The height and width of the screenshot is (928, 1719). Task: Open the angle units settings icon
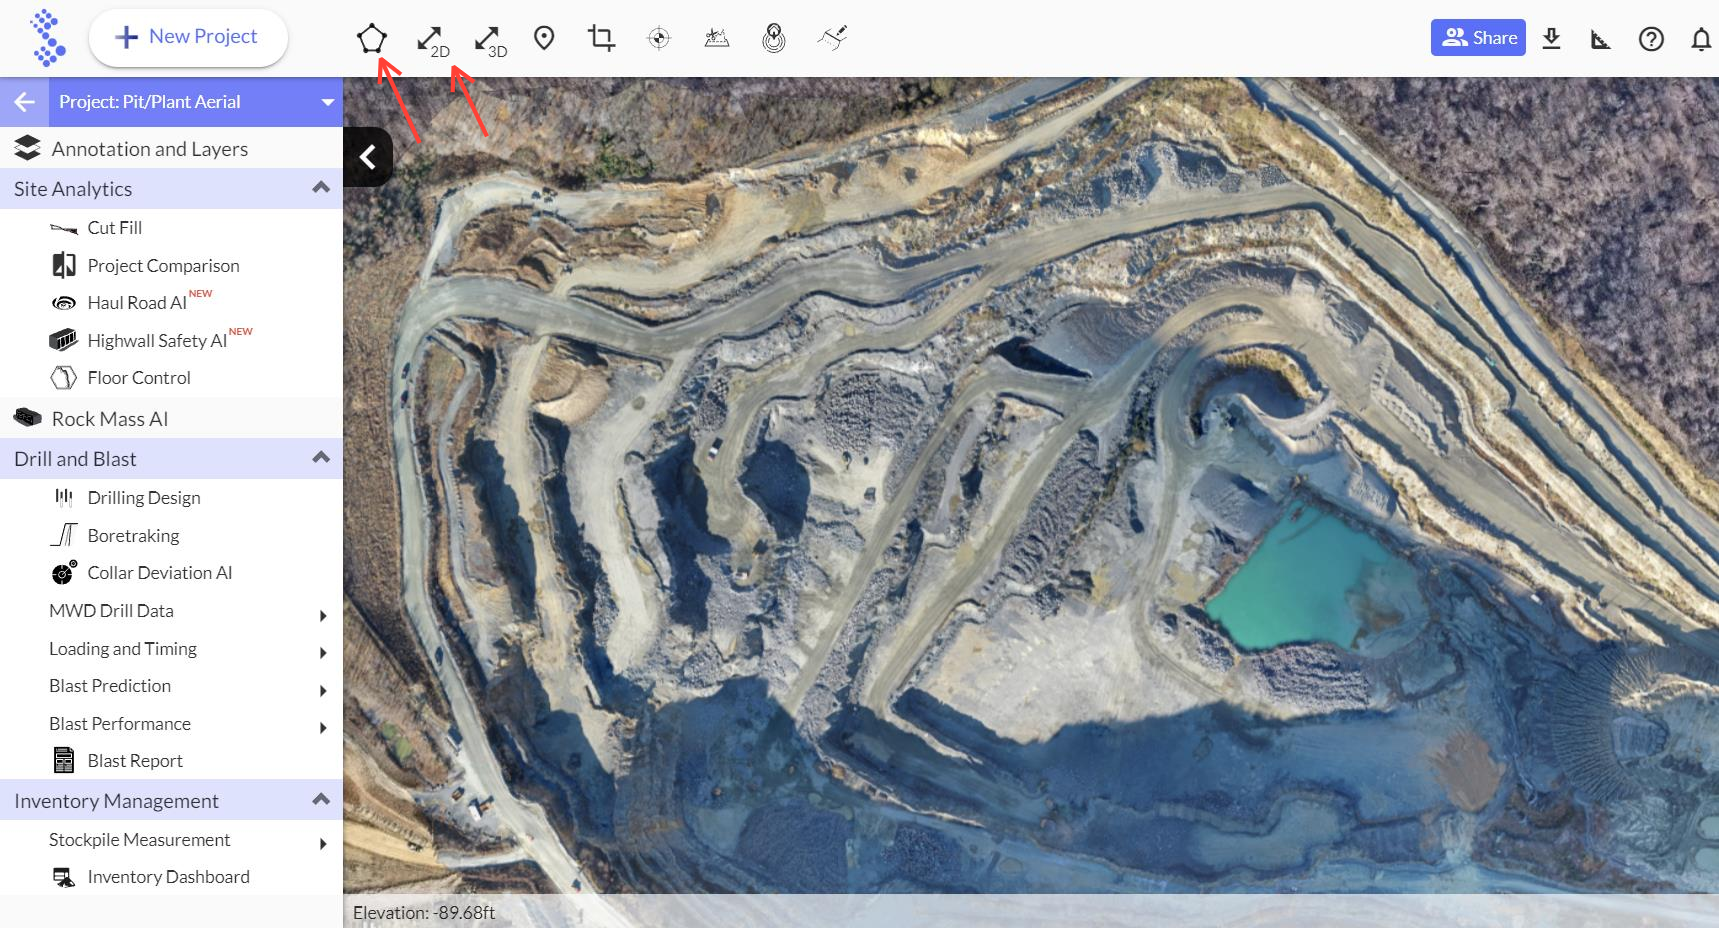(1601, 39)
